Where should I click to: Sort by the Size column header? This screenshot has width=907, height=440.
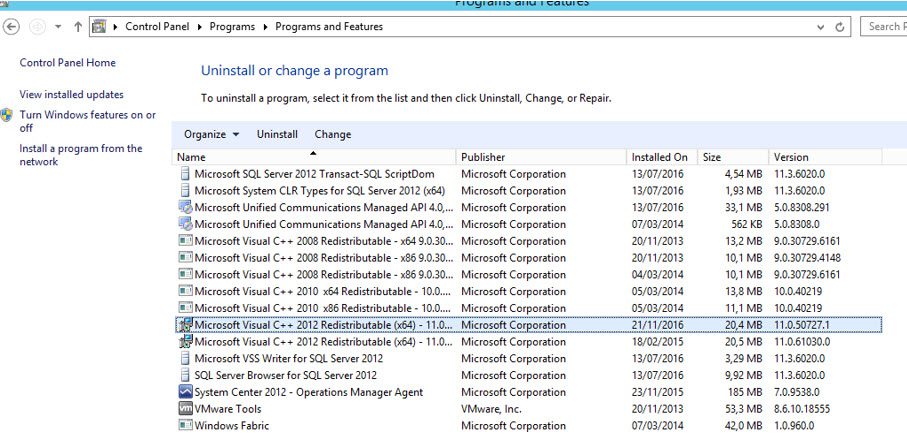(x=733, y=157)
